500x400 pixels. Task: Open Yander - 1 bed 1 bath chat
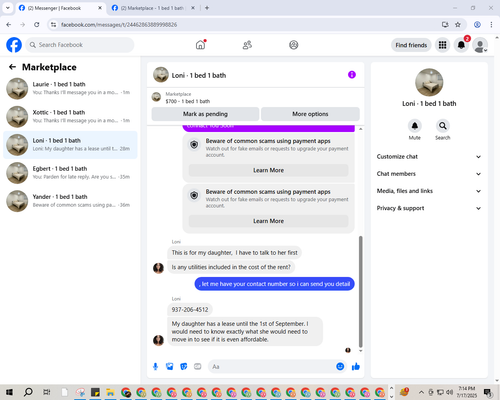[70, 201]
